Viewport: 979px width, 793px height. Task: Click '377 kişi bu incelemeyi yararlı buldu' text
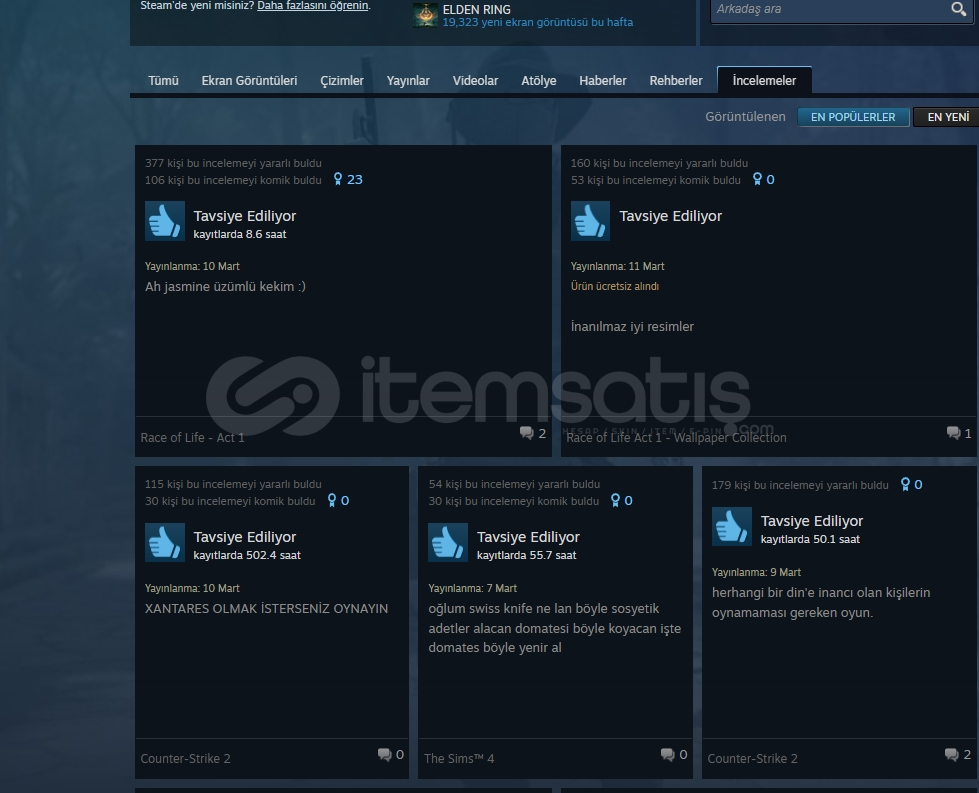click(x=233, y=163)
